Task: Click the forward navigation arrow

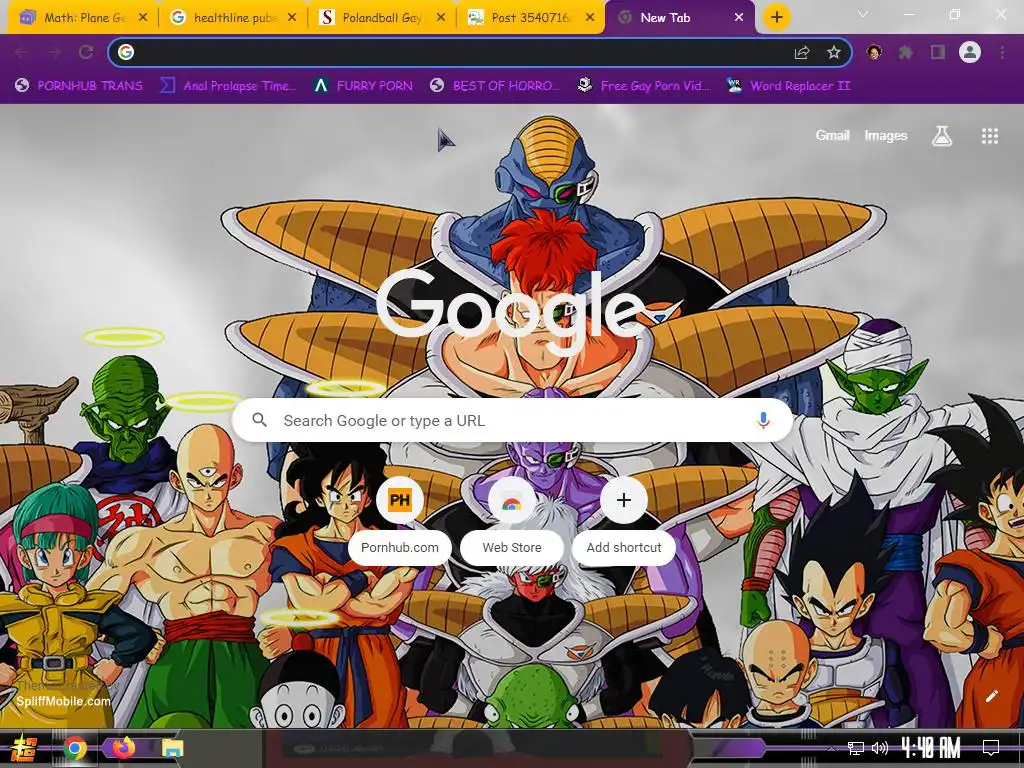Action: click(54, 52)
